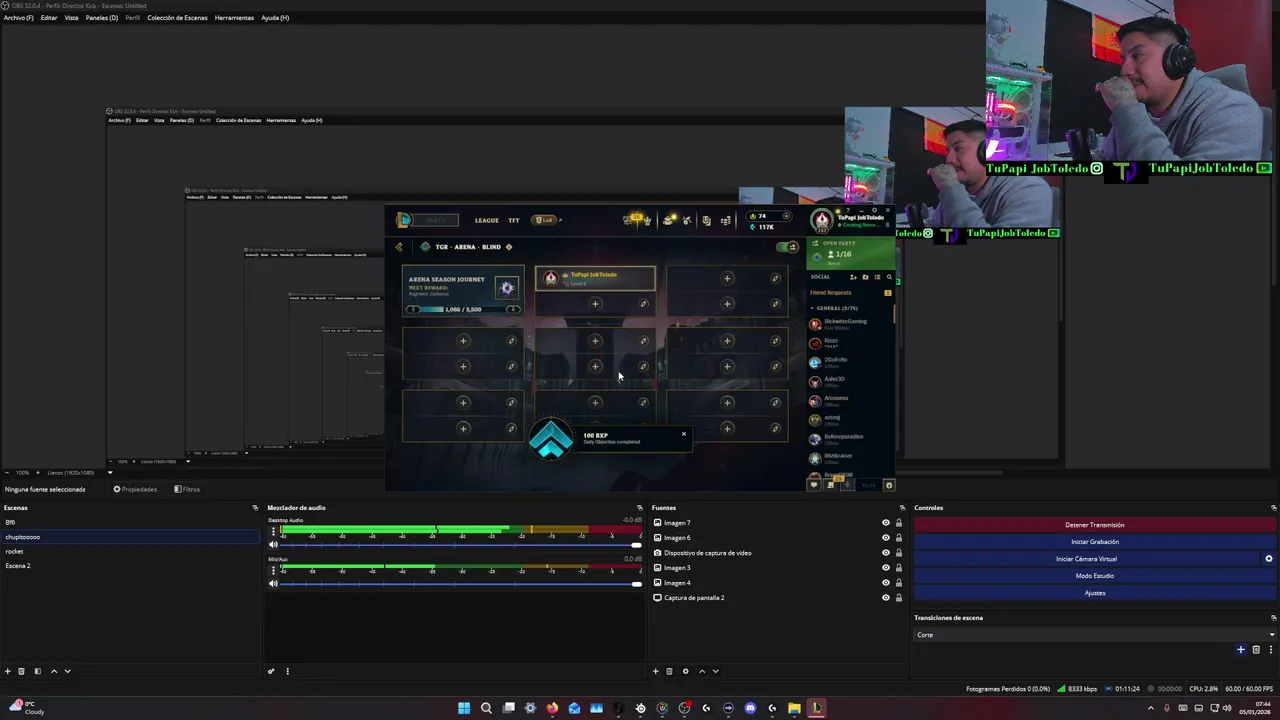This screenshot has height=720, width=1280.
Task: Close the 100 BXP notification popup
Action: 684,434
